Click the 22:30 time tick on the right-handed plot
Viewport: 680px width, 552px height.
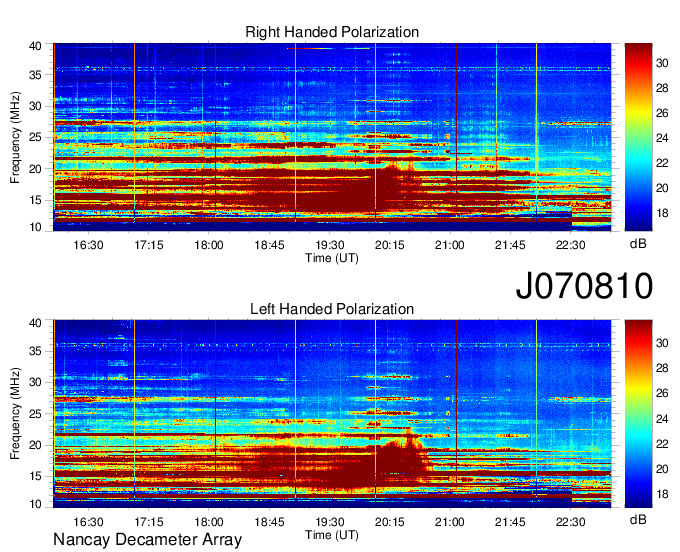click(571, 245)
